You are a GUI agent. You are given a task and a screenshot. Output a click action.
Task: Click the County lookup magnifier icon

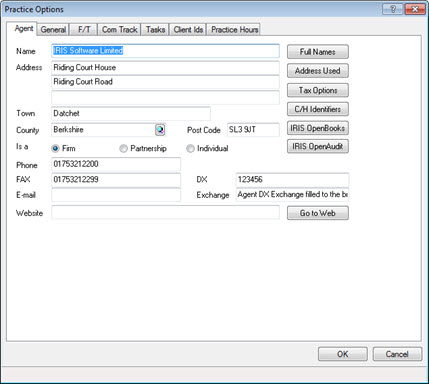(160, 130)
